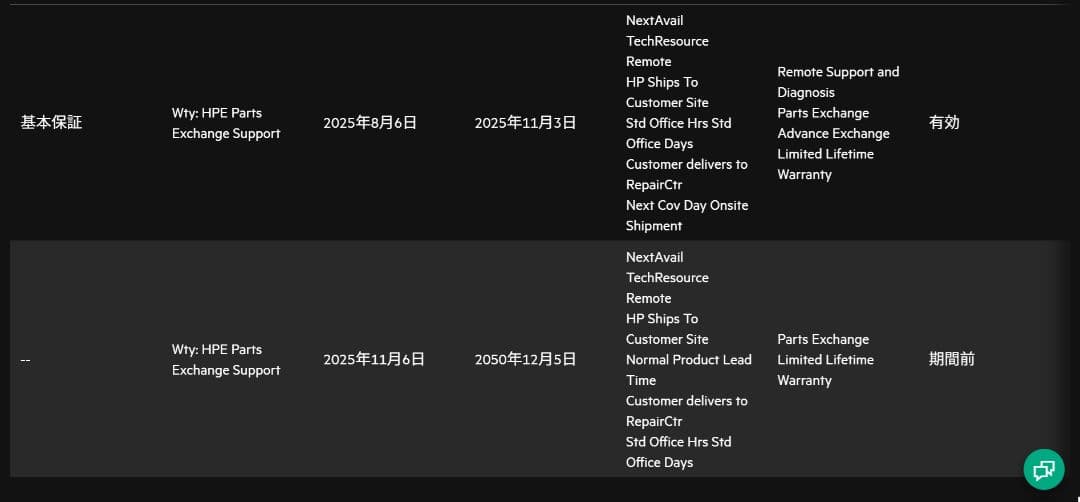Screen dimensions: 1080x502
Task: Select the first row's Wty: HPE Parts Exchange Support
Action: tap(226, 123)
